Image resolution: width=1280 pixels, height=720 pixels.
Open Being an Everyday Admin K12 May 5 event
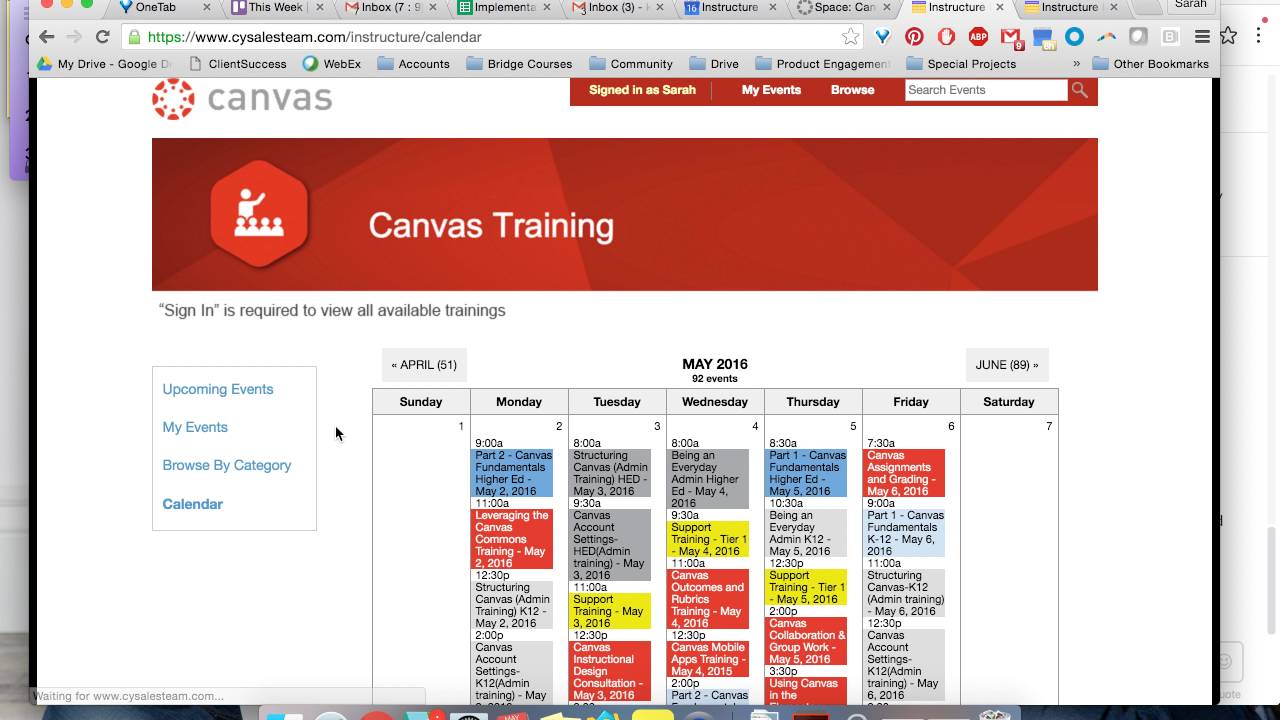click(806, 533)
